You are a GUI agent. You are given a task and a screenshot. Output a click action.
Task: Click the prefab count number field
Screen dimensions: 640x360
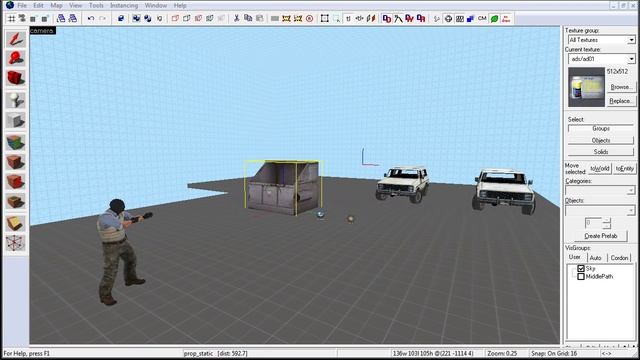click(593, 223)
